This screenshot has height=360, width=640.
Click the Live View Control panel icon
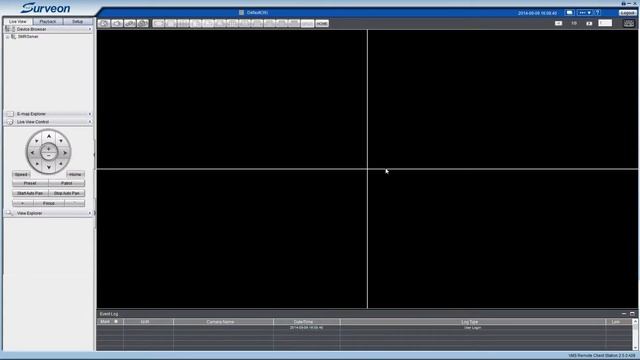pyautogui.click(x=10, y=122)
